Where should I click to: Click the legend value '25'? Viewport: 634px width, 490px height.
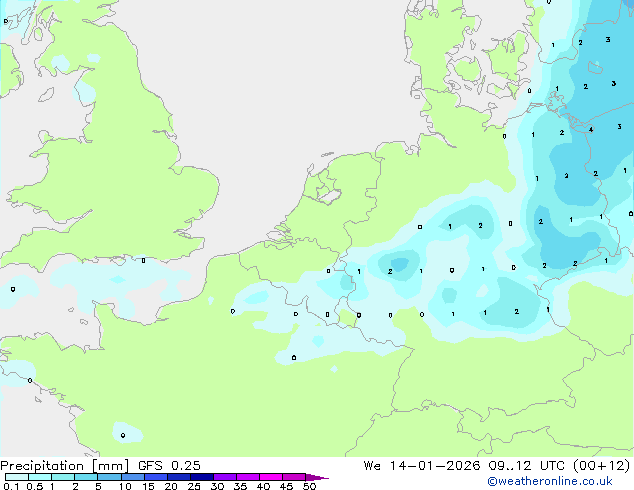pos(194,486)
